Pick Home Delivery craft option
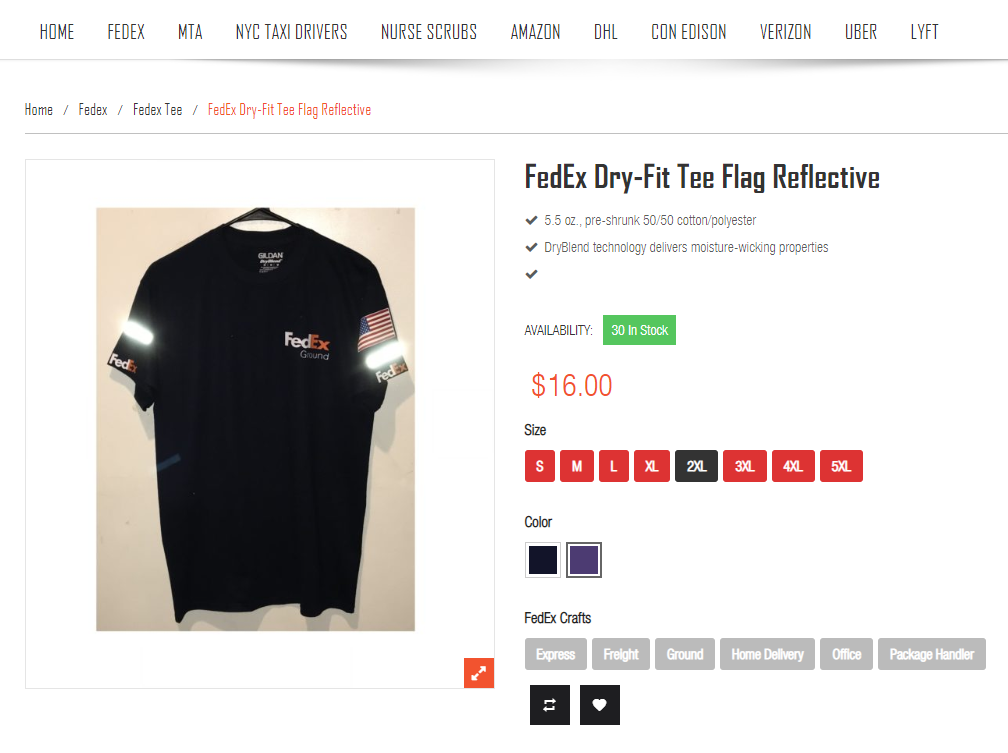The image size is (1008, 753). (767, 654)
